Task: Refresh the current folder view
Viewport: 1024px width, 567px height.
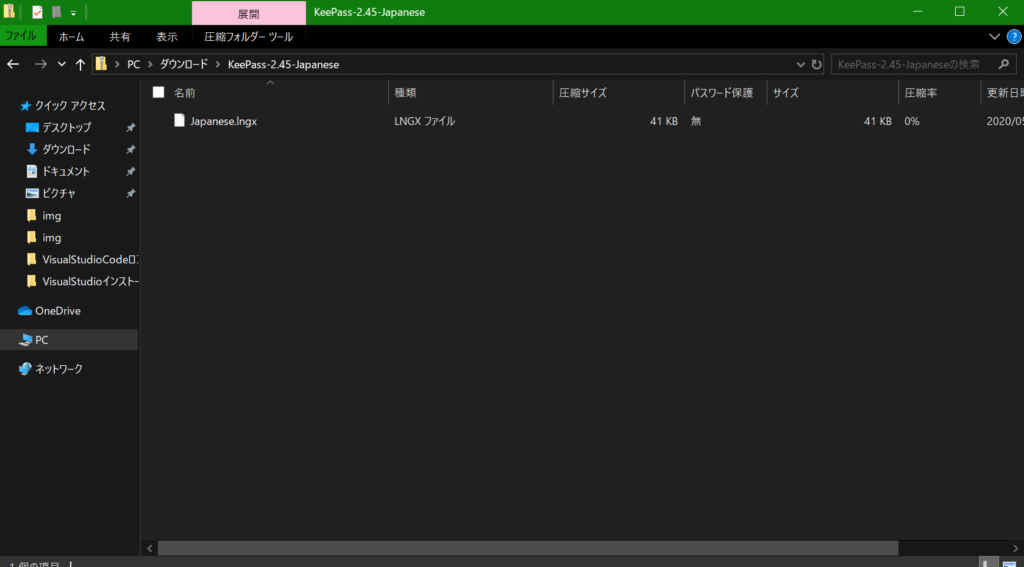Action: point(817,64)
